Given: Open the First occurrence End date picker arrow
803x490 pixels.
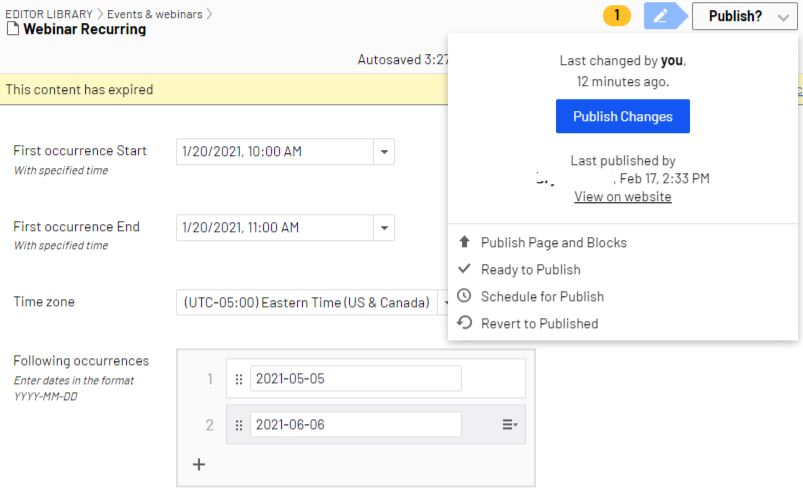Looking at the screenshot, I should [385, 228].
